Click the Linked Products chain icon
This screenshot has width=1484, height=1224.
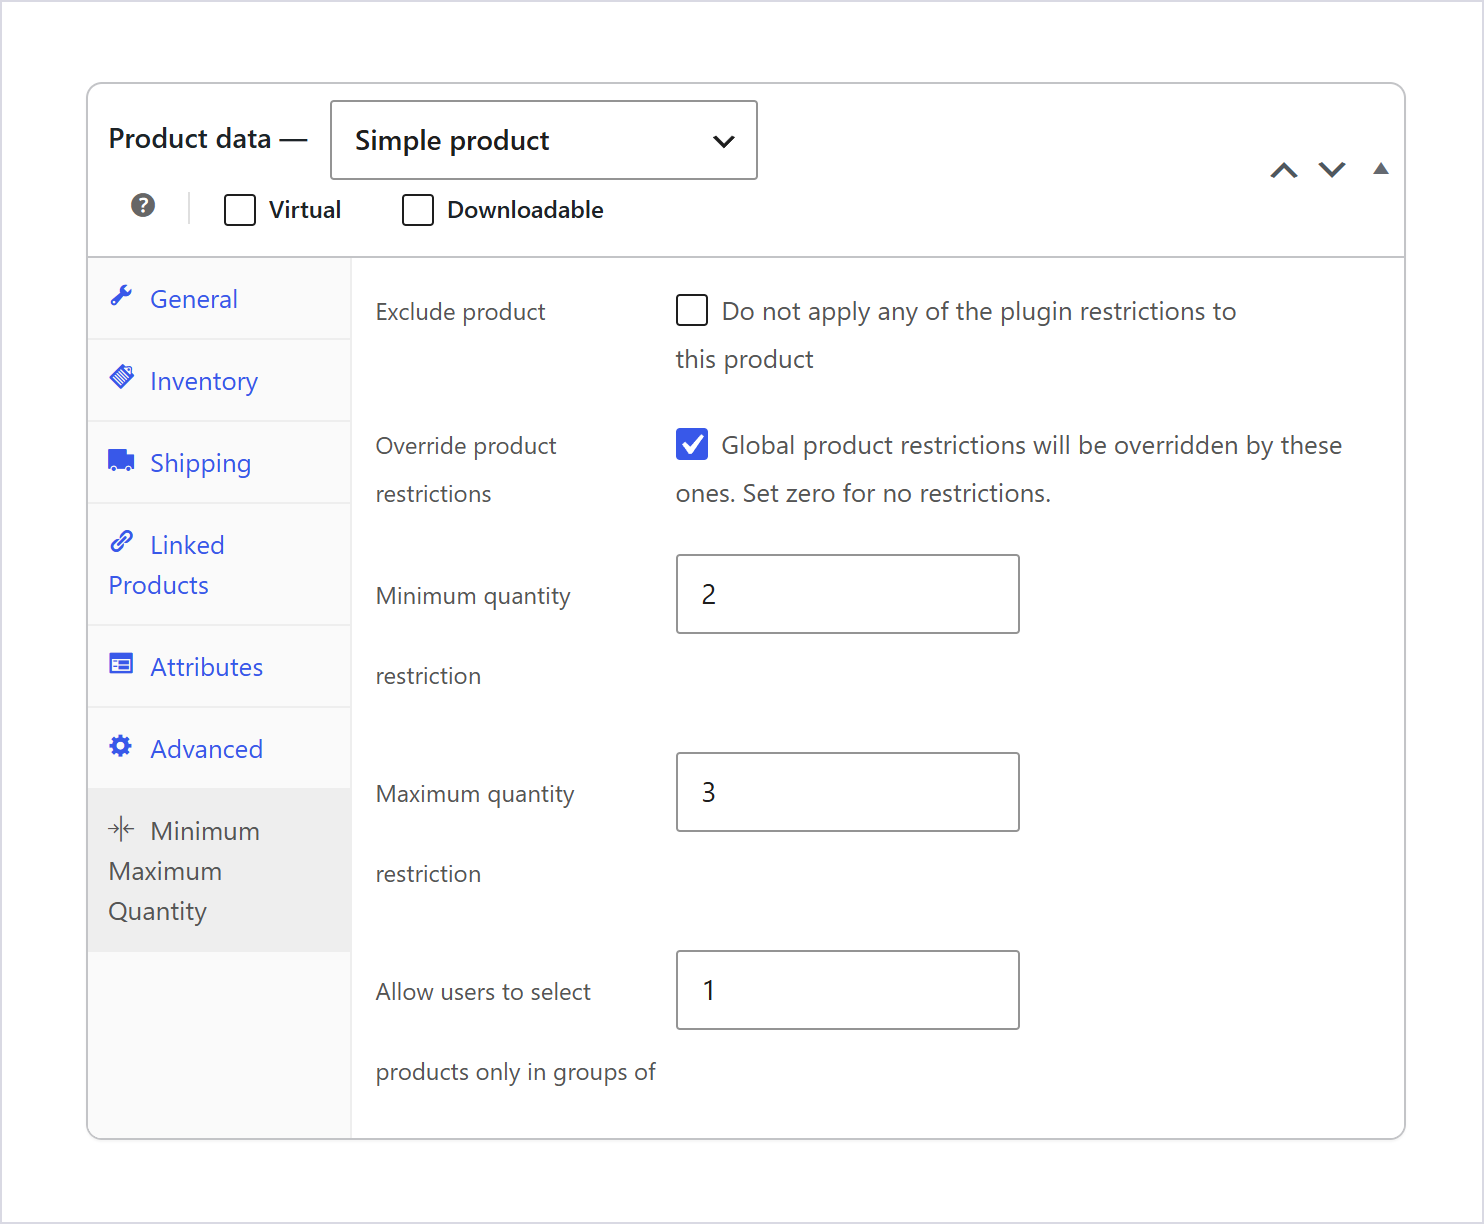[x=121, y=541]
